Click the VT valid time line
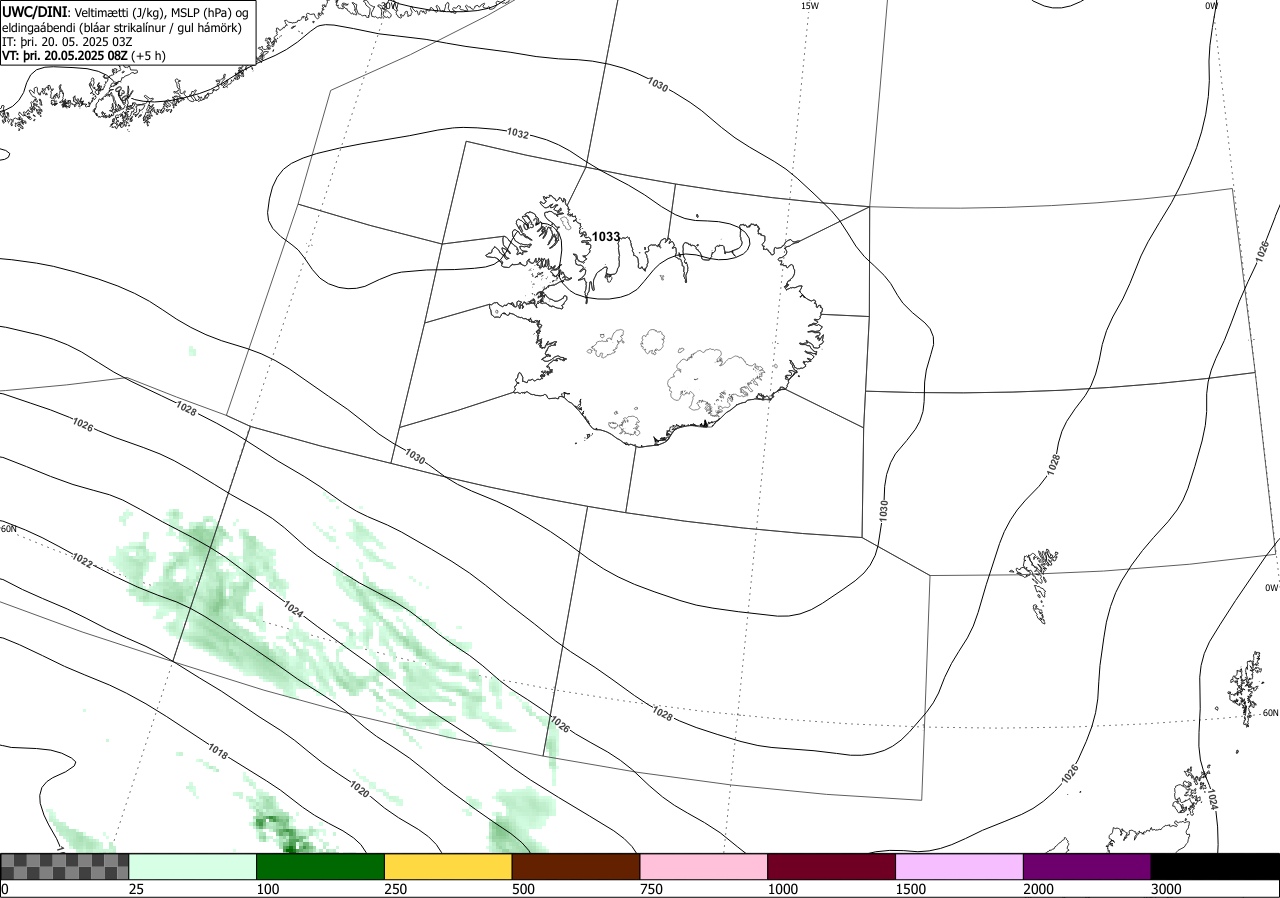The width and height of the screenshot is (1280, 898). coord(84,56)
